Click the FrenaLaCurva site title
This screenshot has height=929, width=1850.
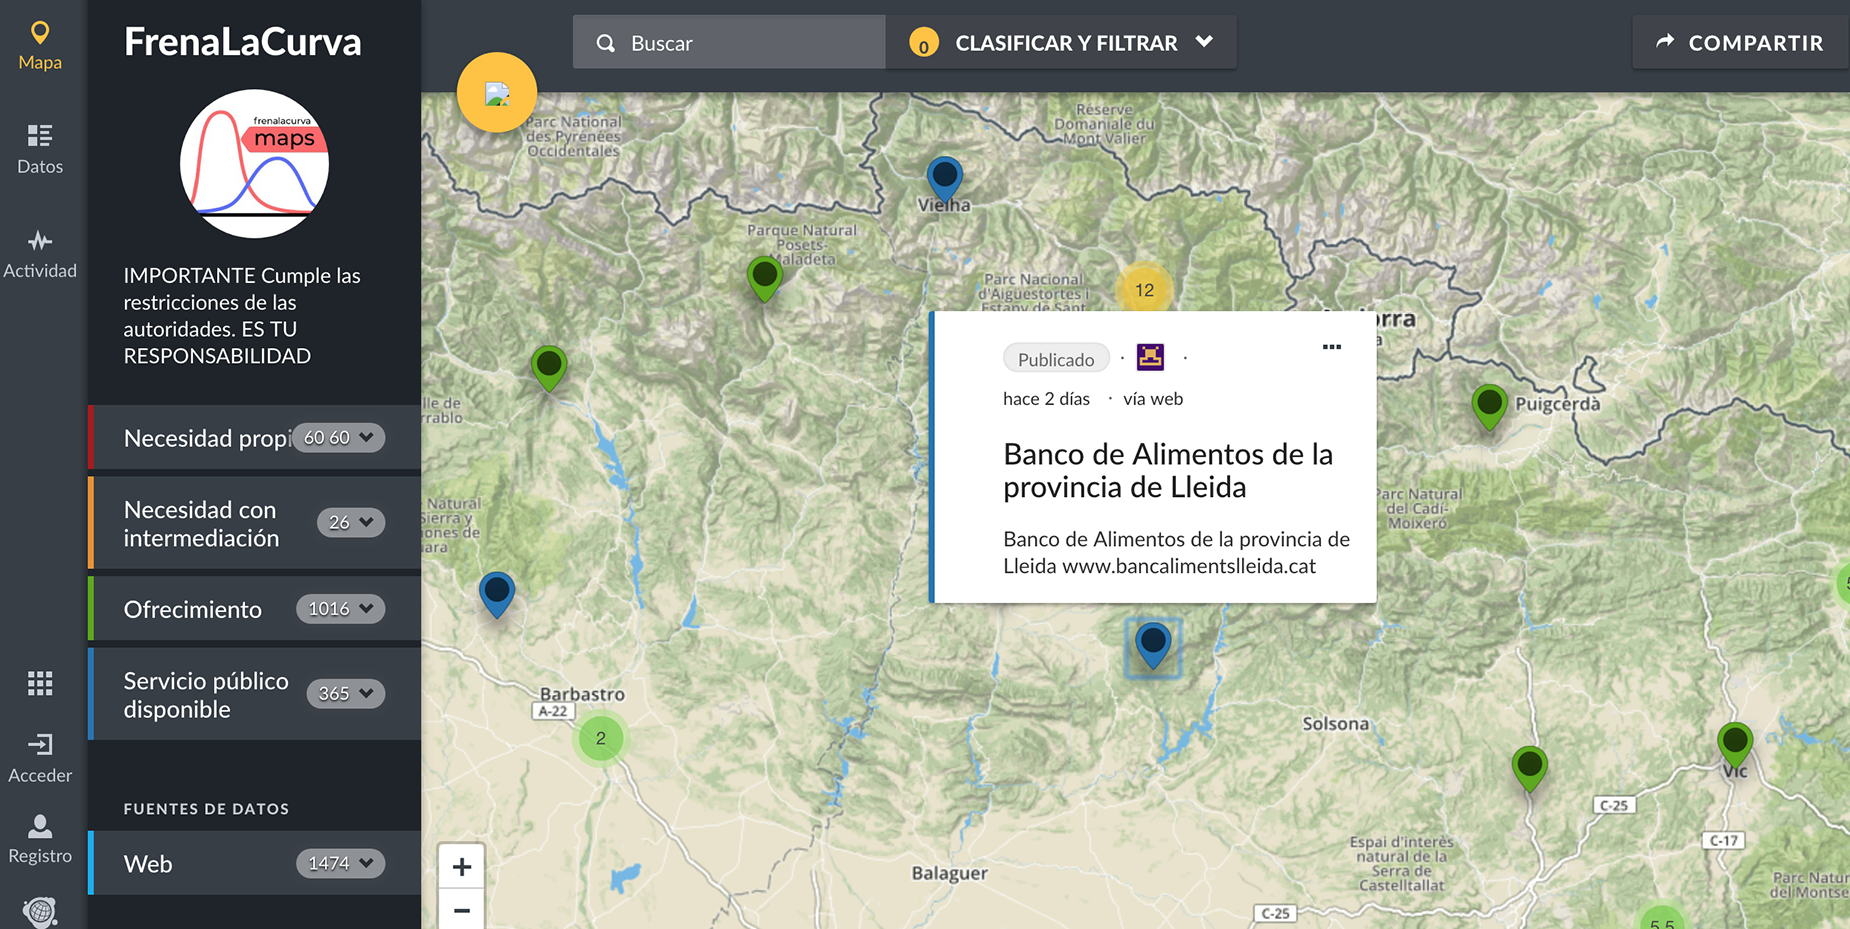pyautogui.click(x=242, y=42)
